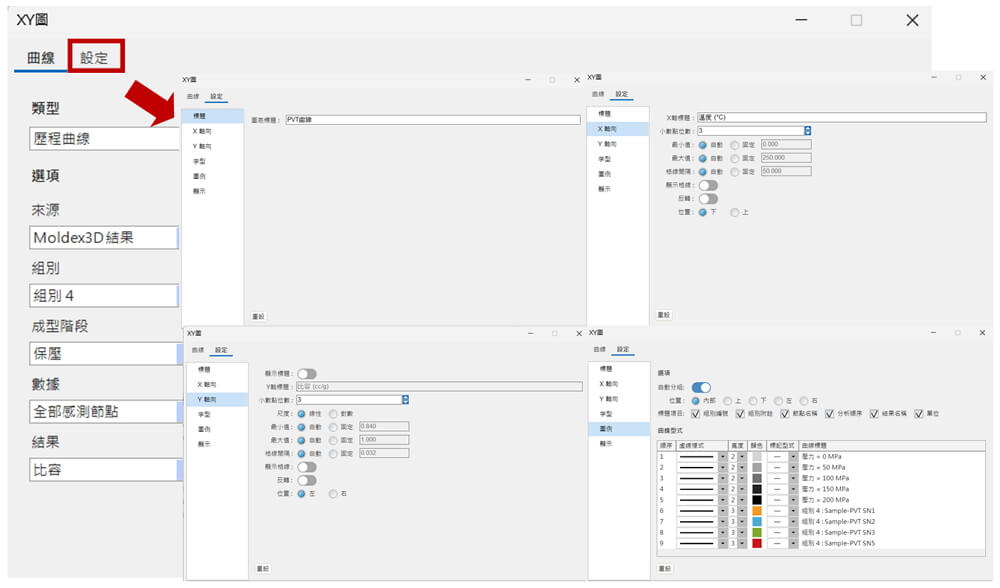1000x588 pixels.
Task: Click X-axis decimal places stepper arrows
Action: click(x=807, y=130)
